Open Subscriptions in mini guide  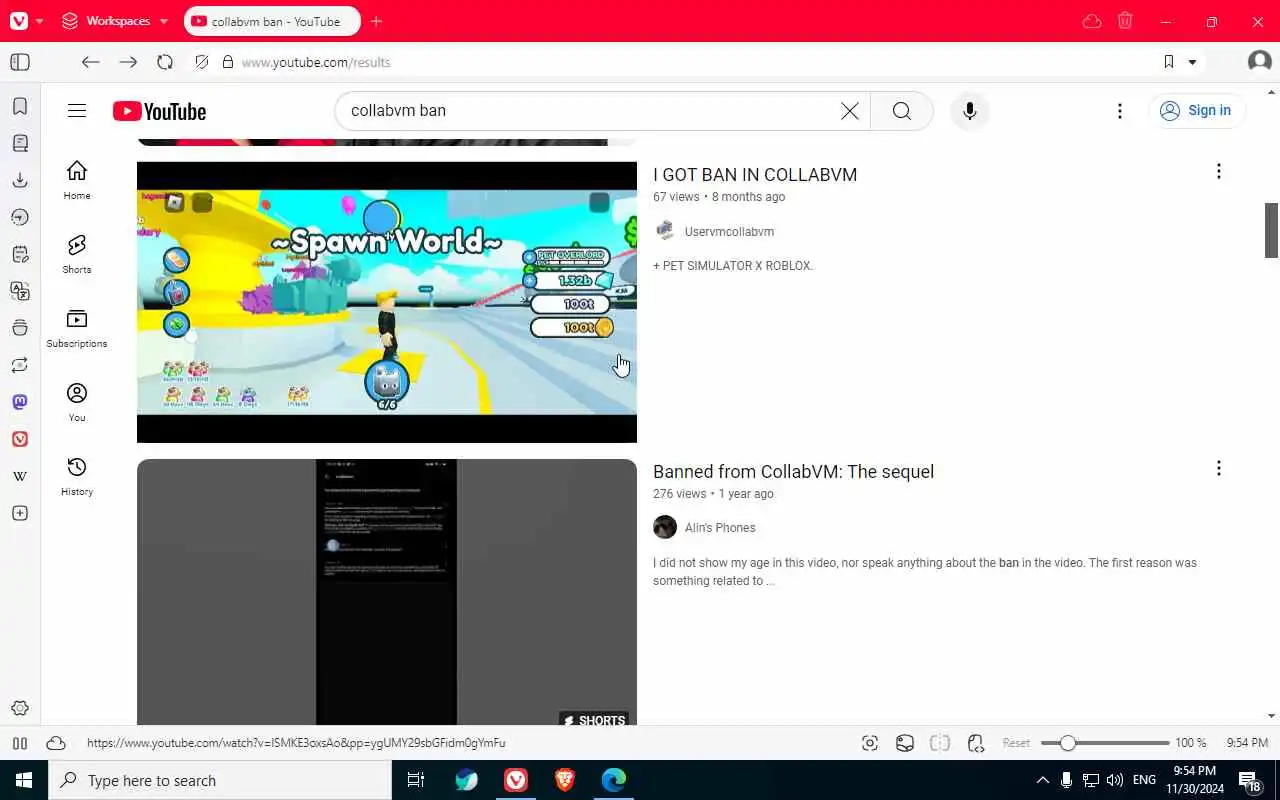pos(77,329)
